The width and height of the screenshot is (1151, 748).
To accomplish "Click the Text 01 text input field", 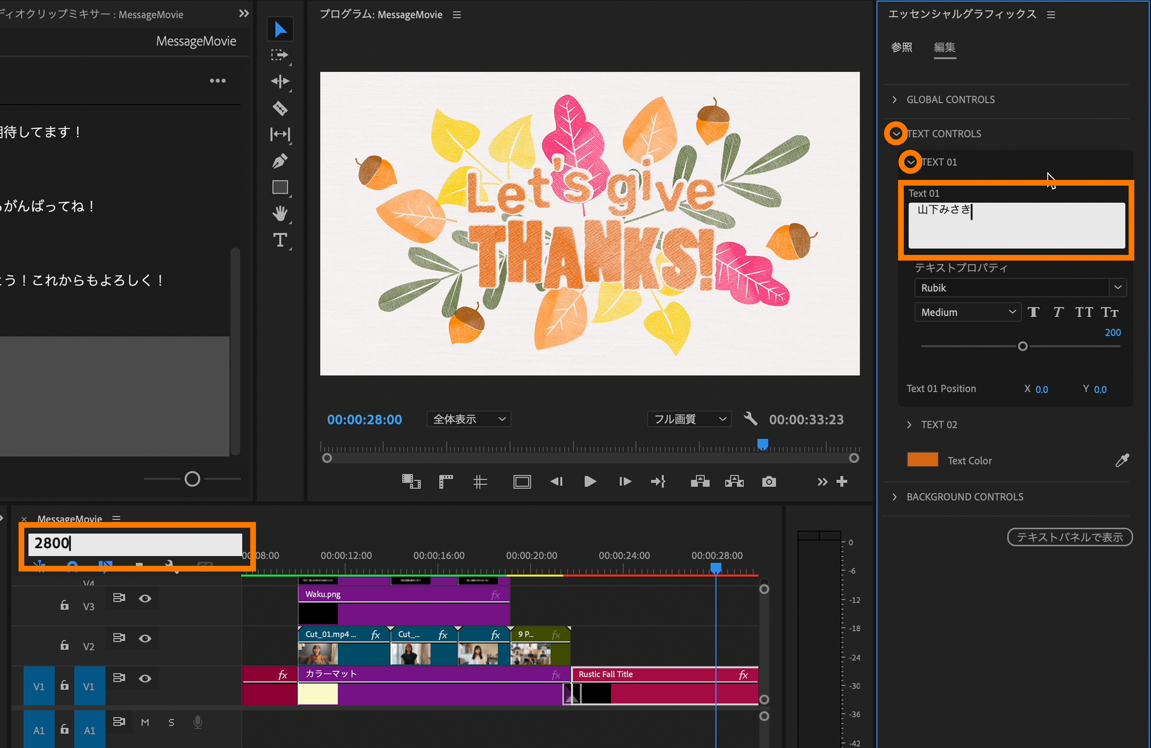I will pos(1017,225).
